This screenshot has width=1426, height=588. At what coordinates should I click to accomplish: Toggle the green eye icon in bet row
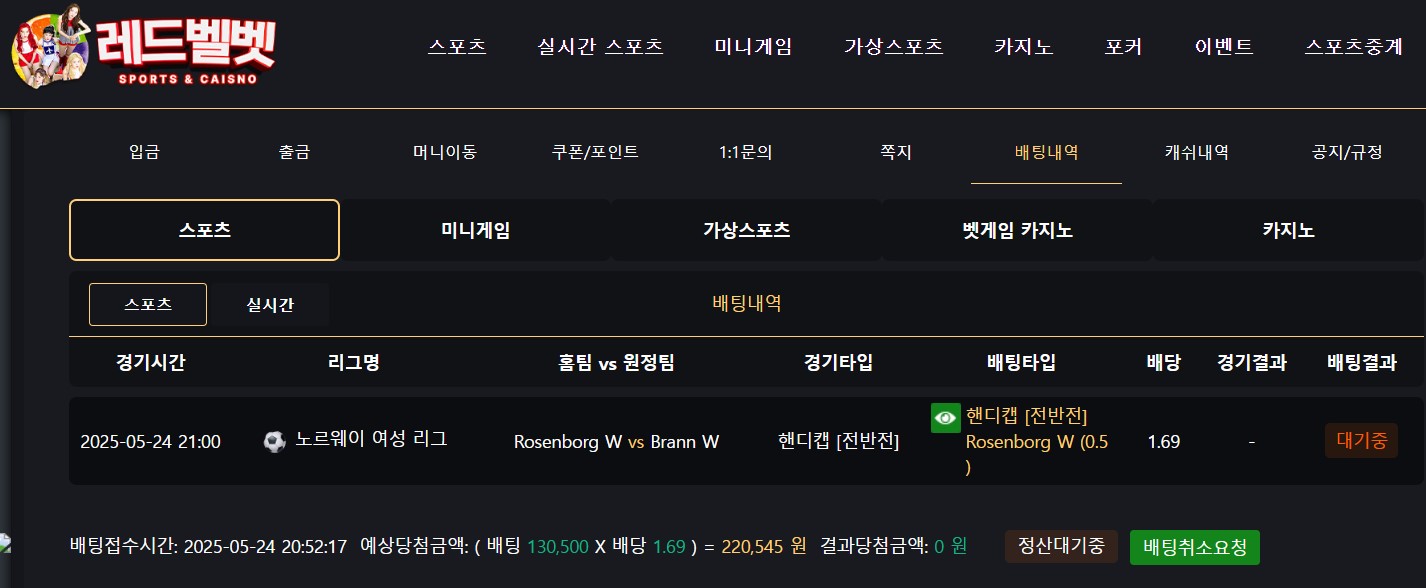pos(945,418)
